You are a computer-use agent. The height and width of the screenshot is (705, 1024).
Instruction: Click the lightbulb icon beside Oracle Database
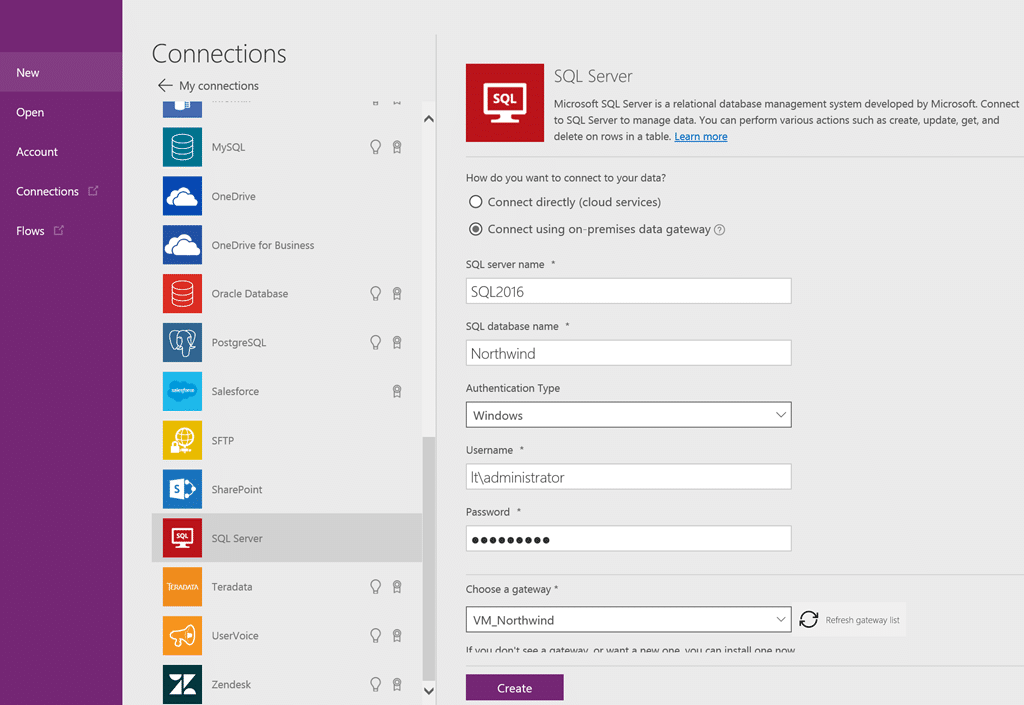(376, 294)
